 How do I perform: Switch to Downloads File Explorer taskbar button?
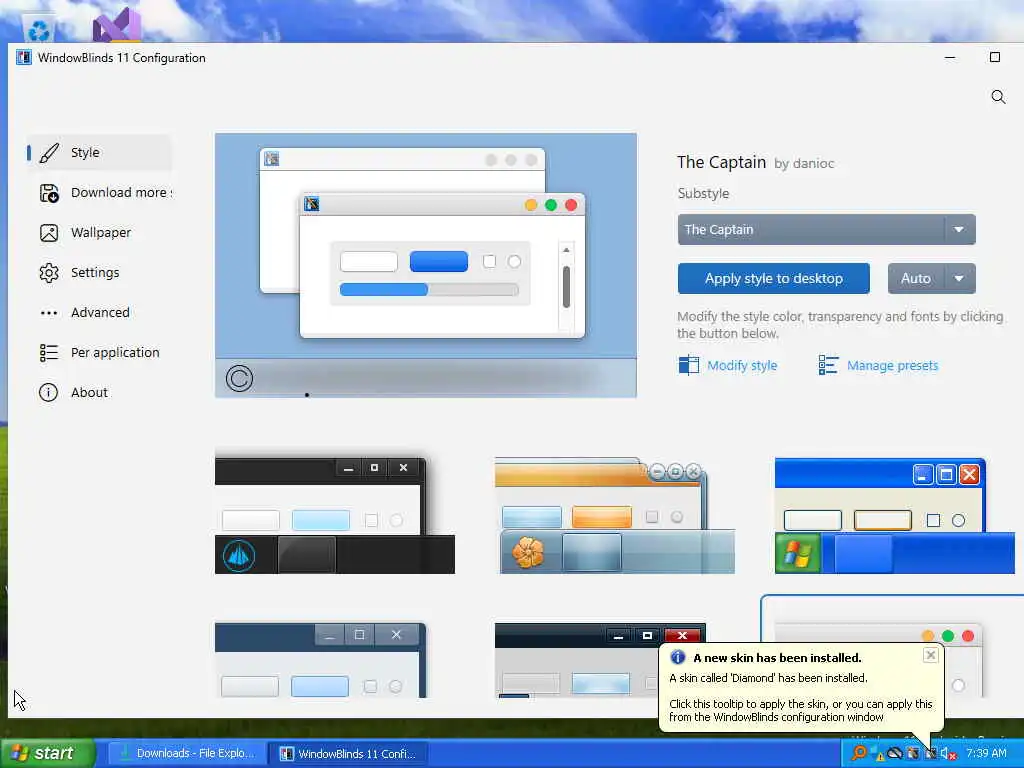pyautogui.click(x=186, y=754)
